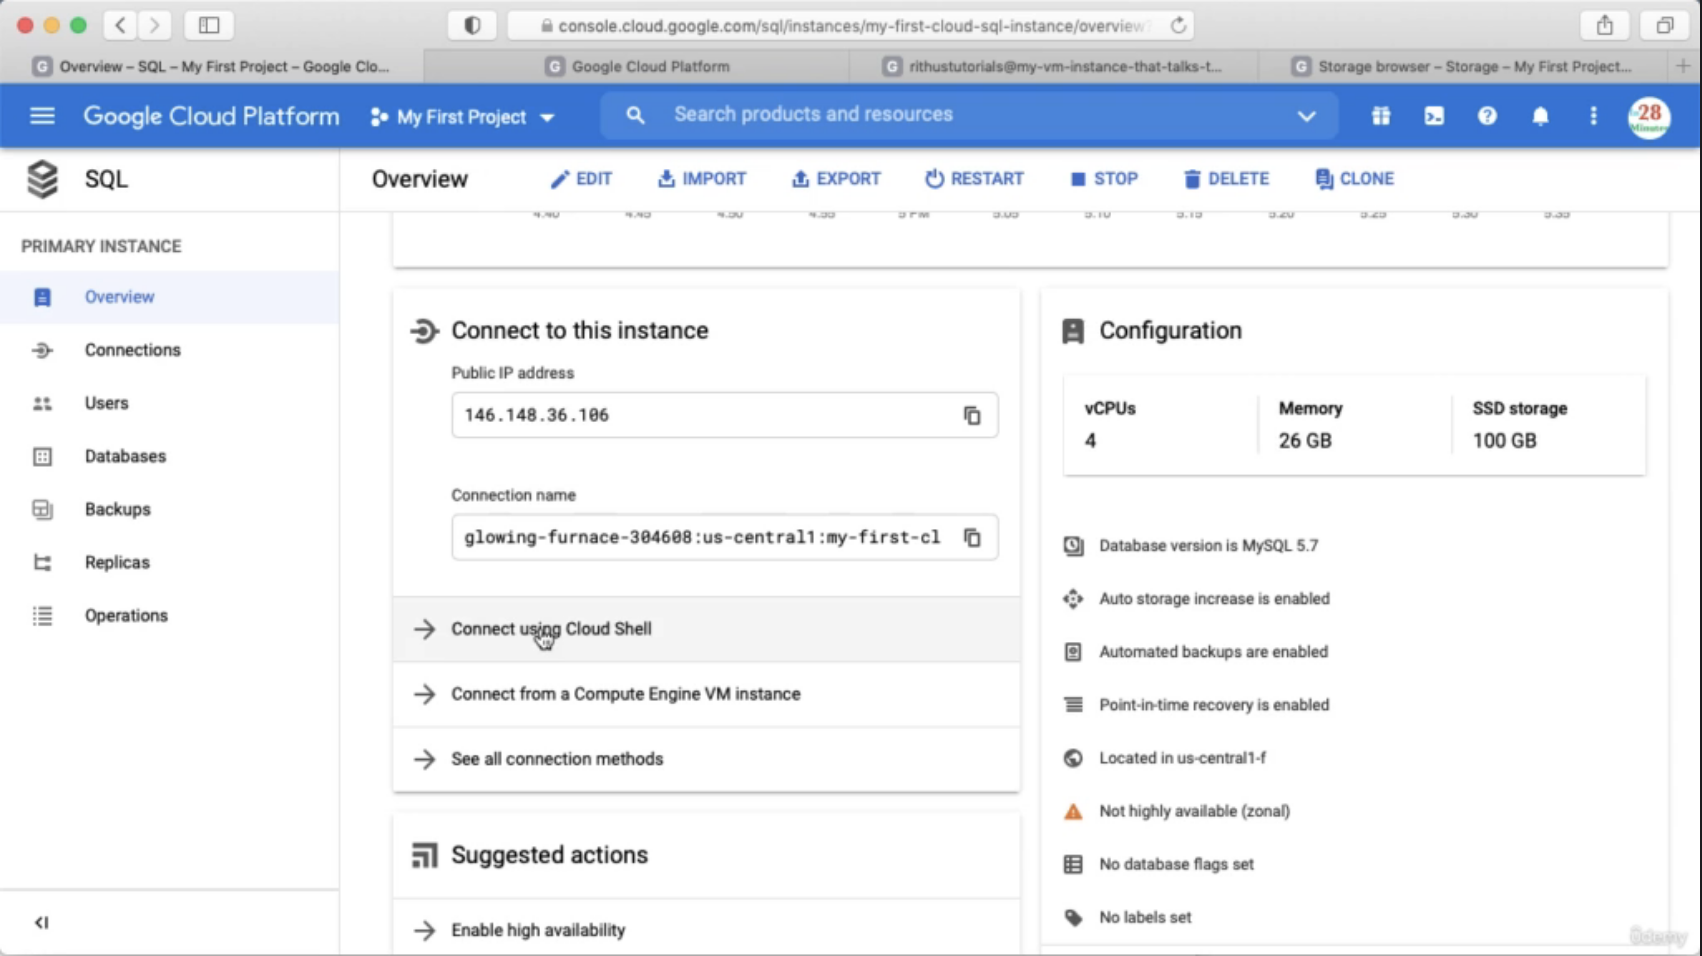Open the help question mark menu
The width and height of the screenshot is (1702, 956).
coord(1487,116)
